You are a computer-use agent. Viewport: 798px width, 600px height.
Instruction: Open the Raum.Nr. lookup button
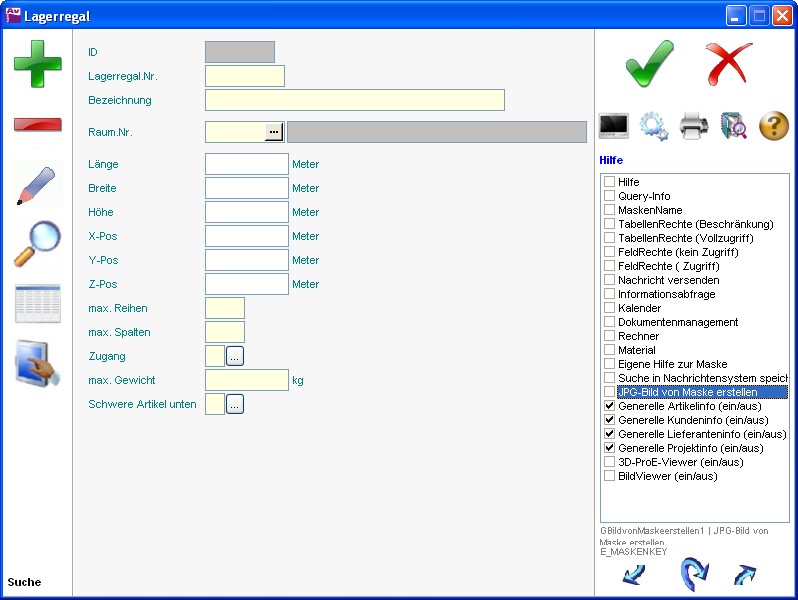[275, 132]
